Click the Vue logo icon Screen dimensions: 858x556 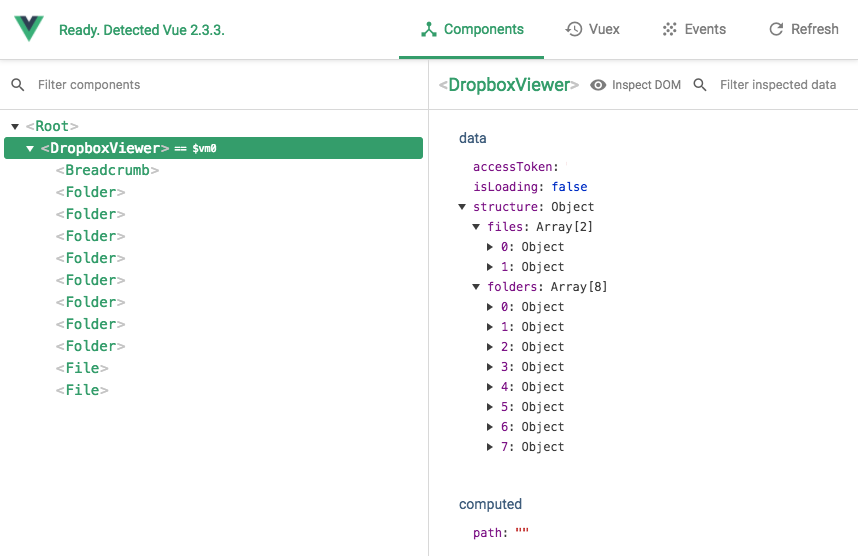(x=28, y=28)
